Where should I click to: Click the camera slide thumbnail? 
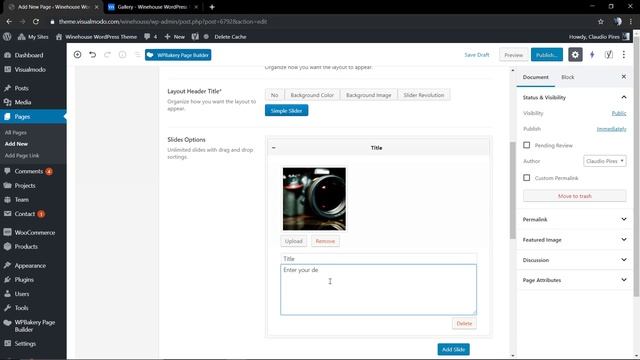point(314,199)
